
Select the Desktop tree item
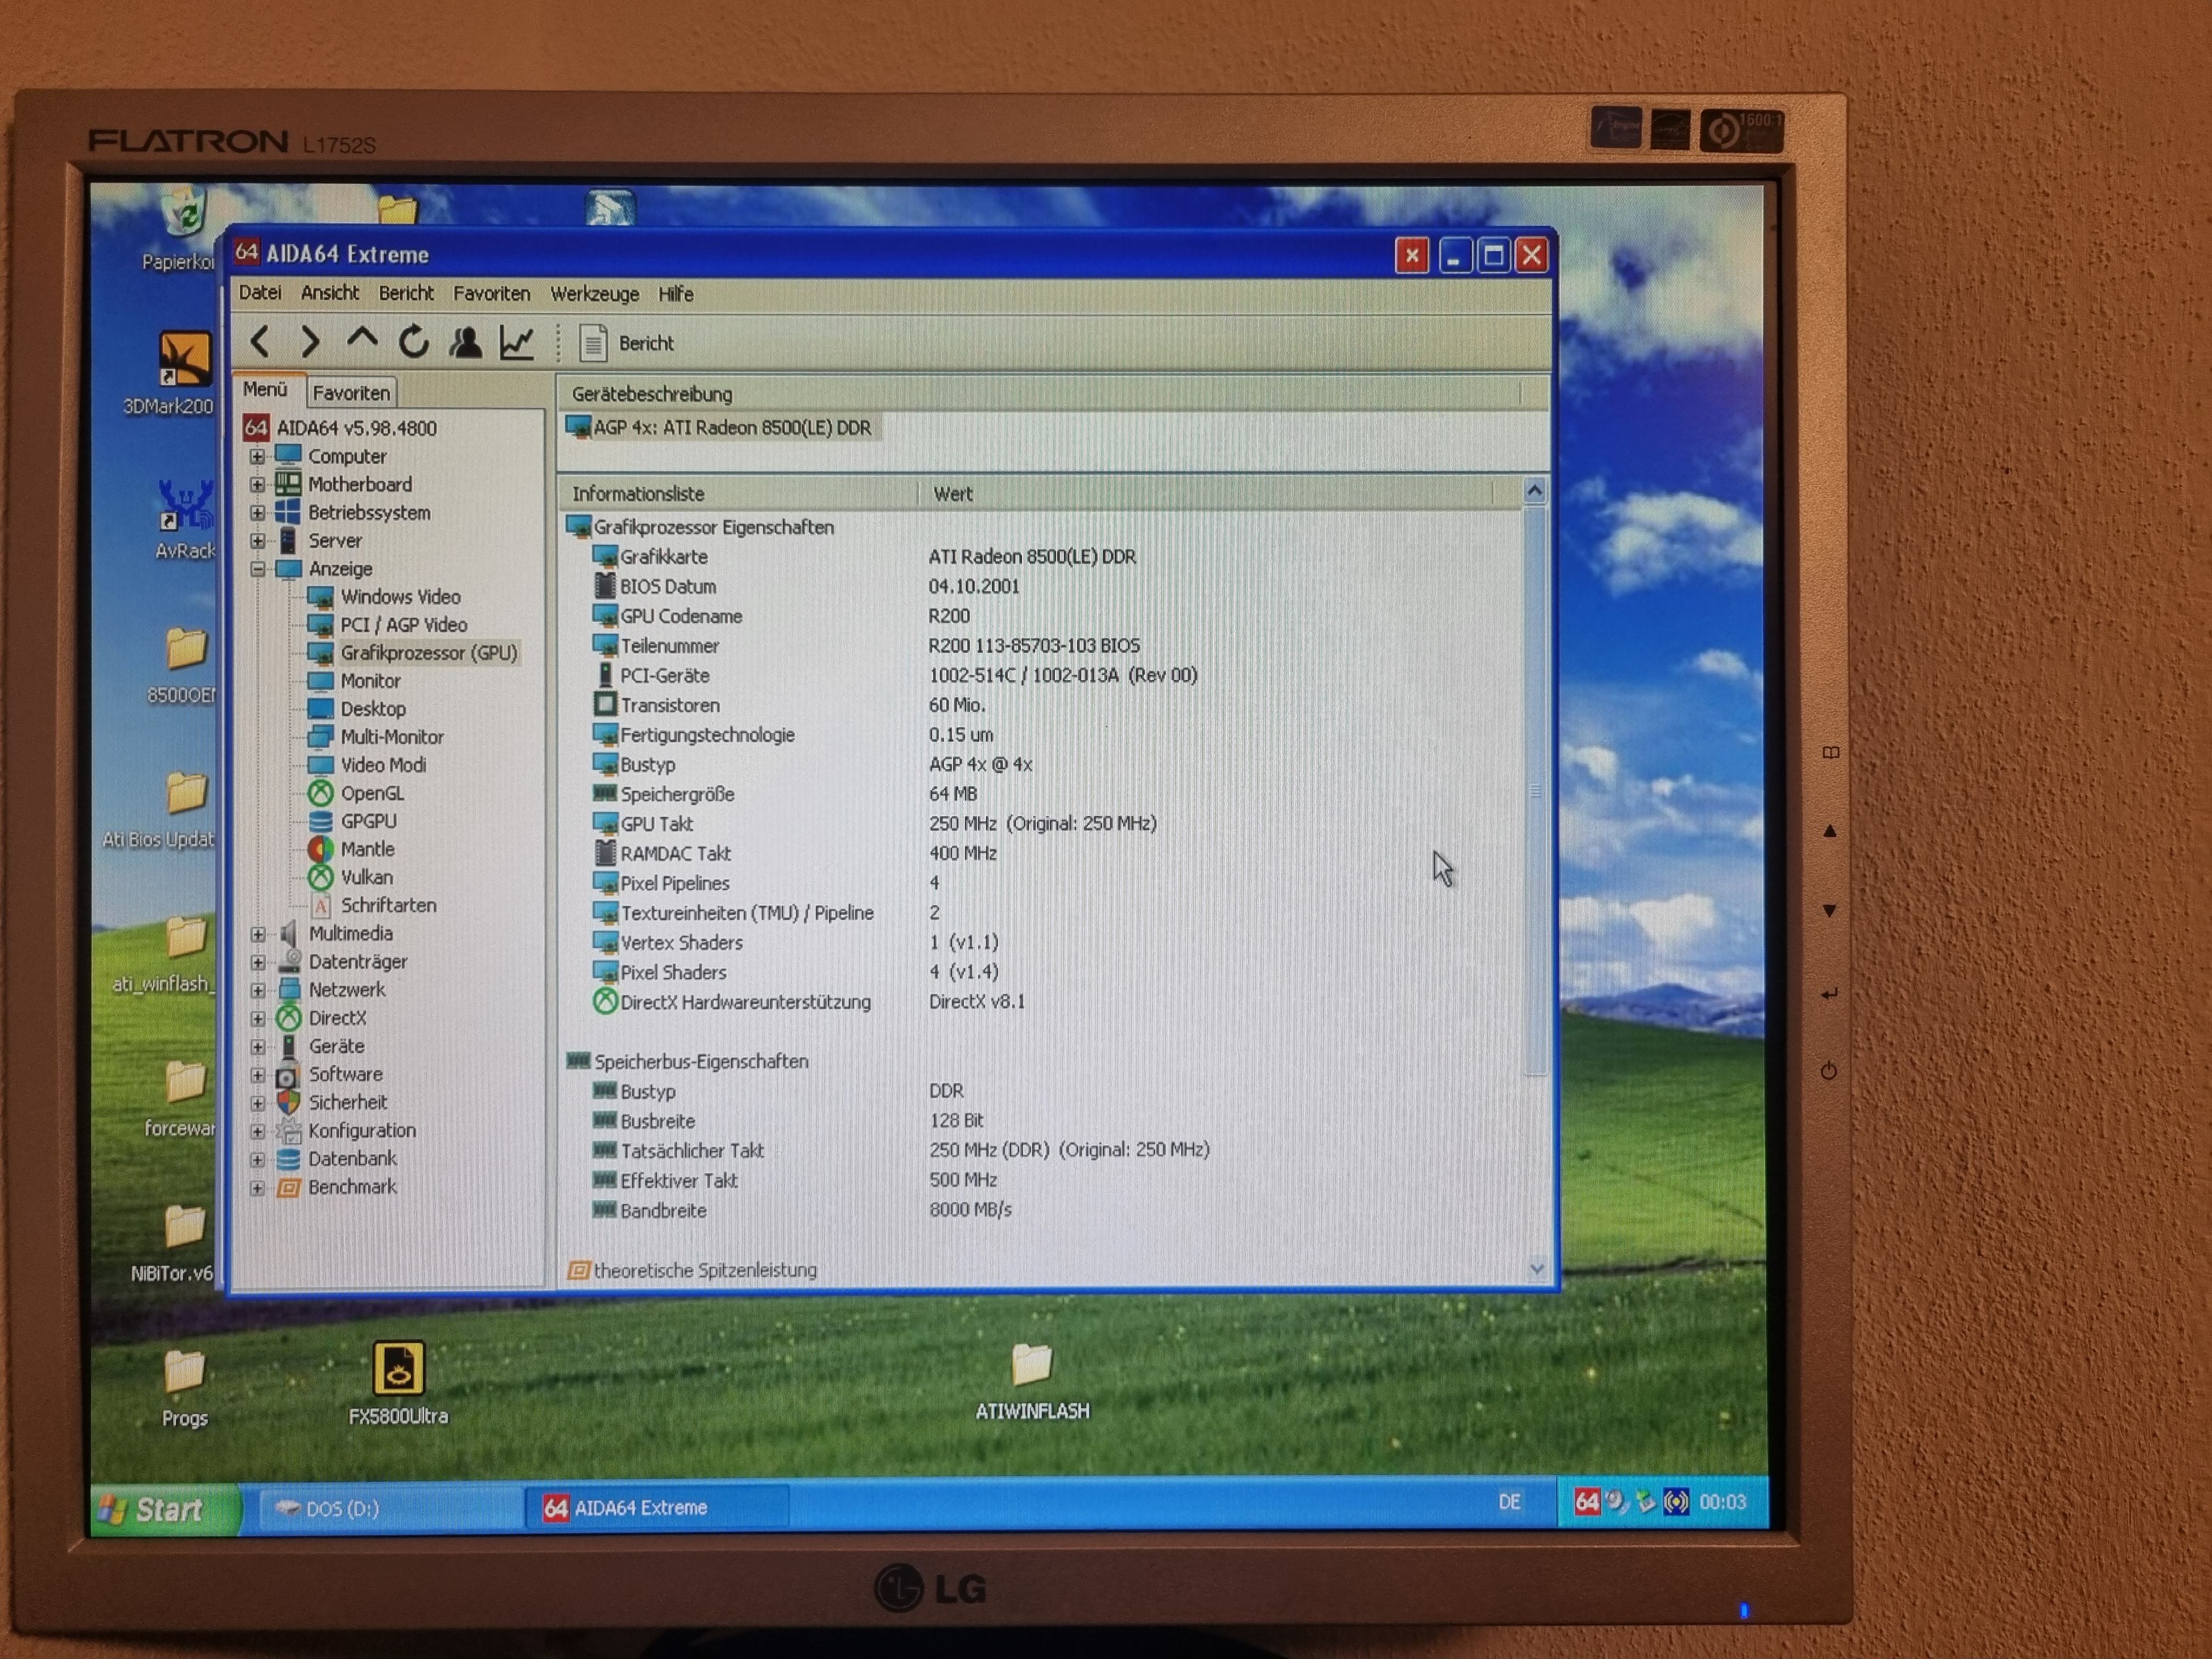(x=373, y=709)
